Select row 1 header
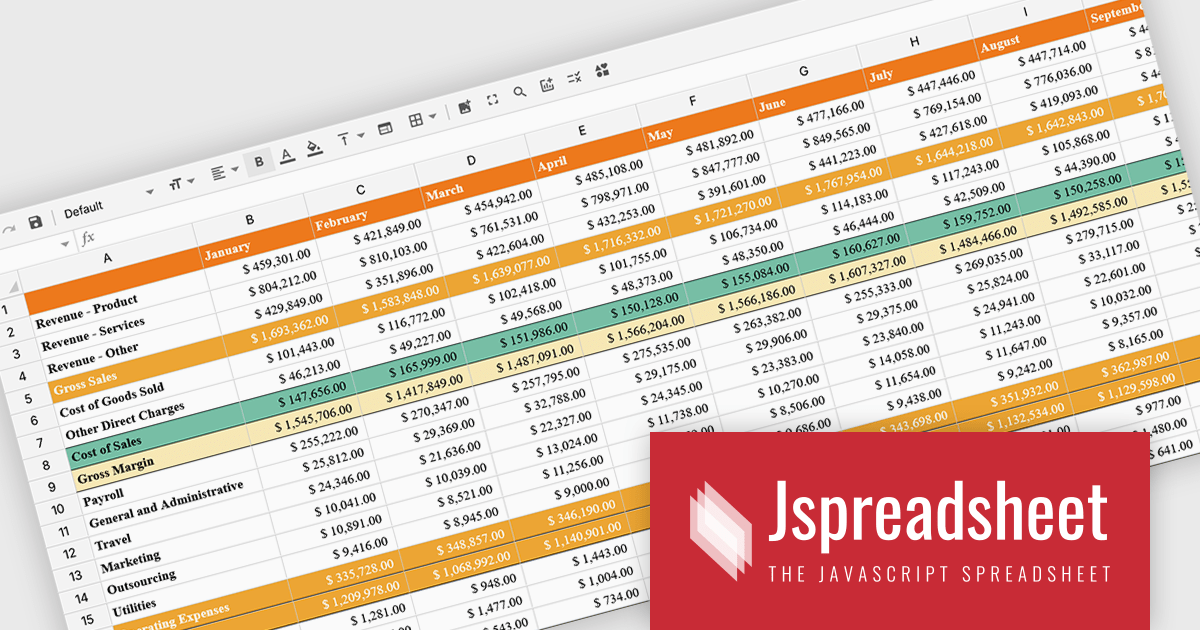 tap(13, 310)
